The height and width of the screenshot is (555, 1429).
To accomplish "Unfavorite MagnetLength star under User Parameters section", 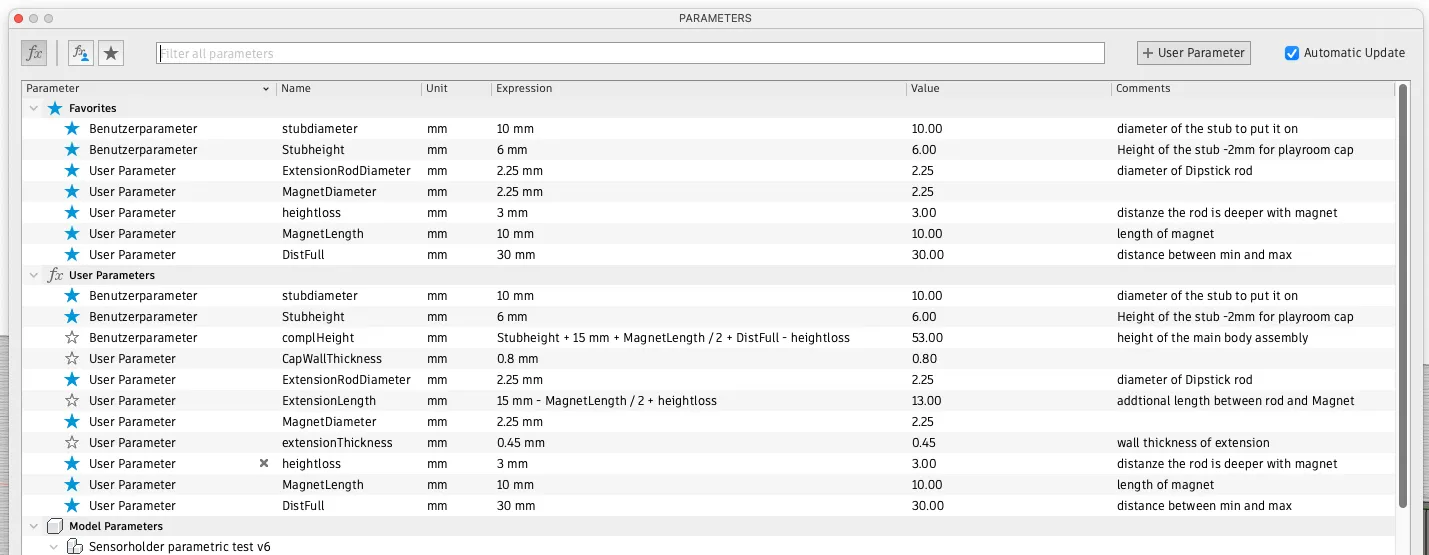I will click(72, 485).
